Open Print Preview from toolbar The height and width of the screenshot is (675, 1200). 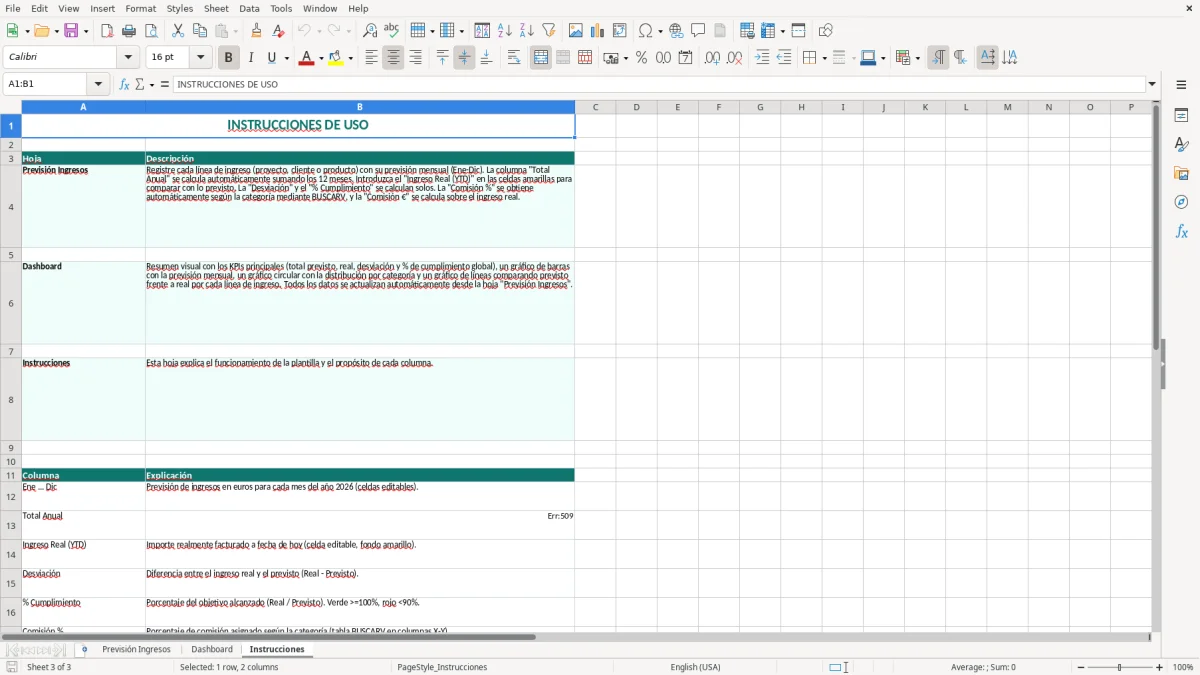tap(151, 31)
